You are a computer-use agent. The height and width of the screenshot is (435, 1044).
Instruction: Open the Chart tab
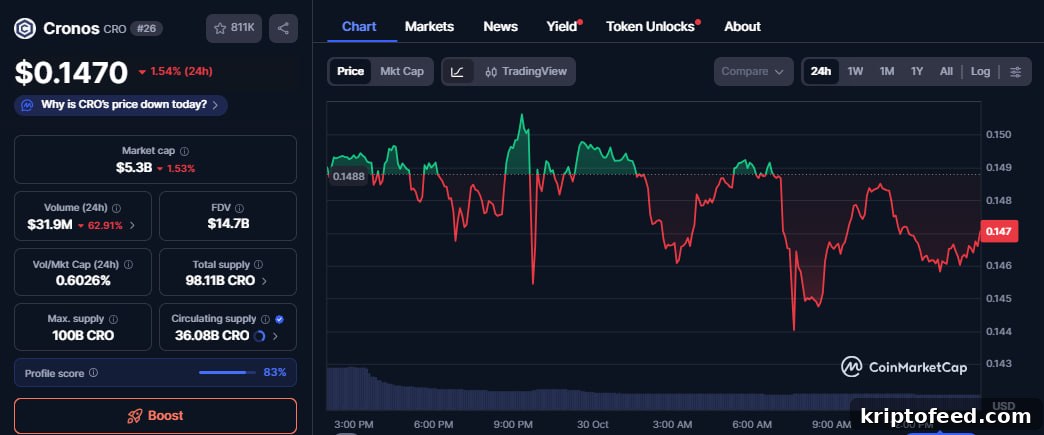[359, 27]
